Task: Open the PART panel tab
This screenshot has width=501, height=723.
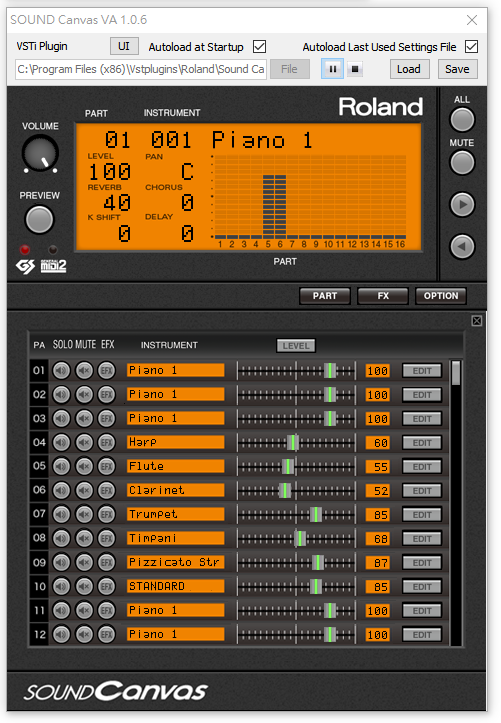Action: (325, 296)
